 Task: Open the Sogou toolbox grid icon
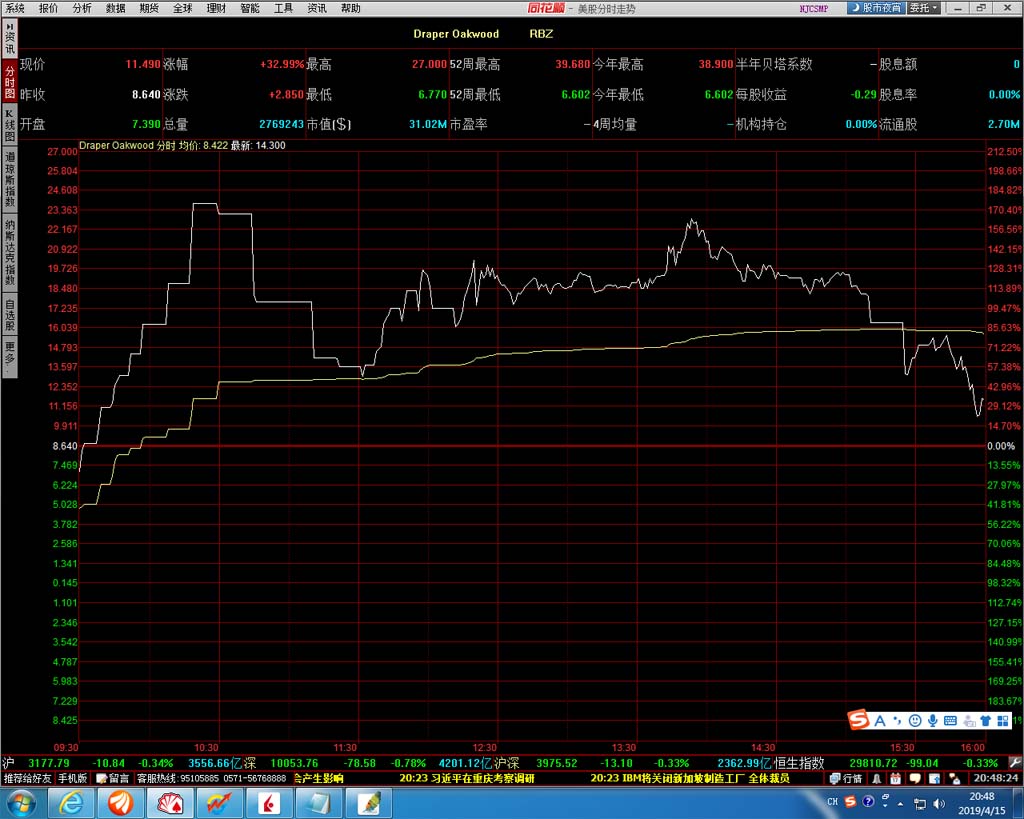pyautogui.click(x=1002, y=721)
